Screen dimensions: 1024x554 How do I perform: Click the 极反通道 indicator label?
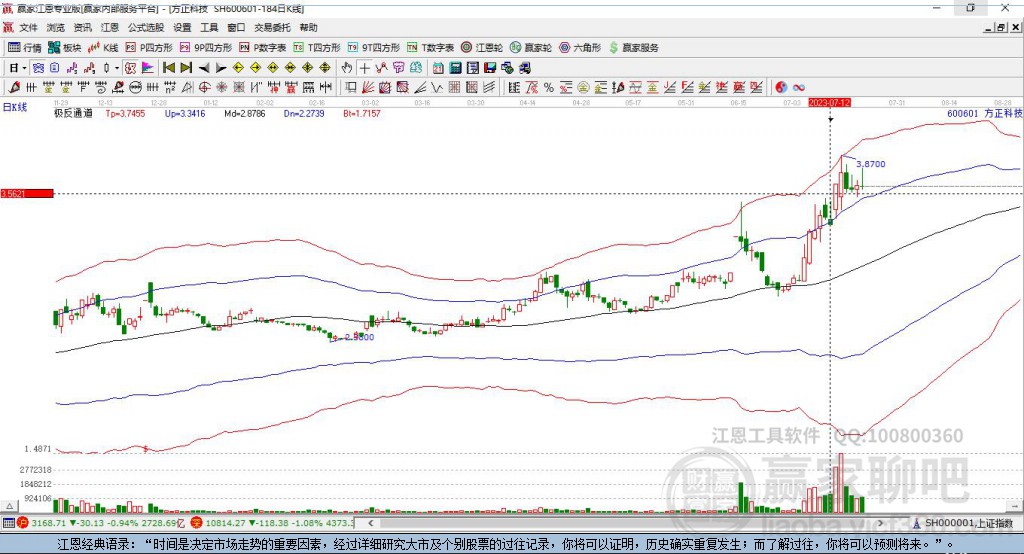click(73, 114)
